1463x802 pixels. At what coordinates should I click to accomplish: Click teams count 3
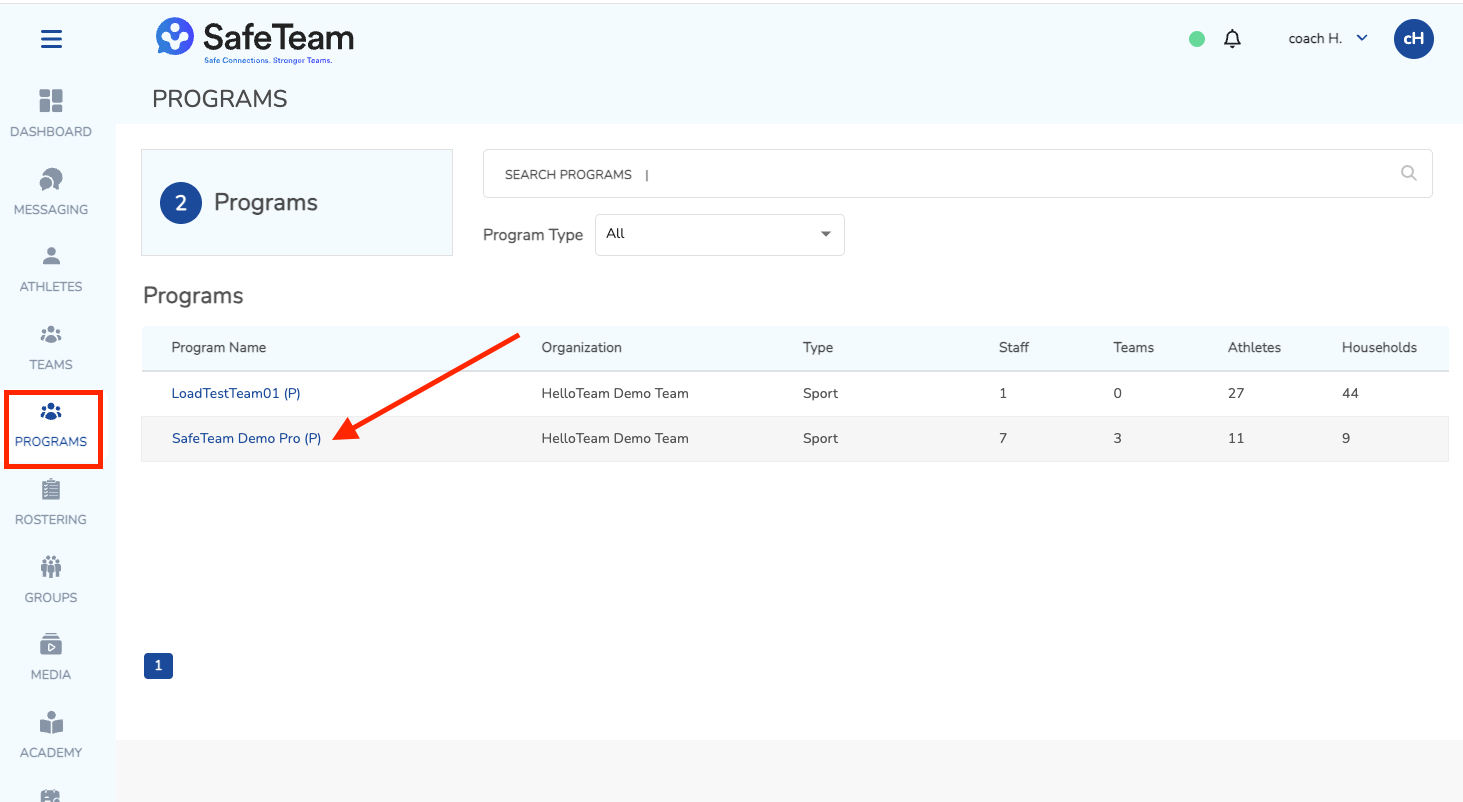(1118, 438)
